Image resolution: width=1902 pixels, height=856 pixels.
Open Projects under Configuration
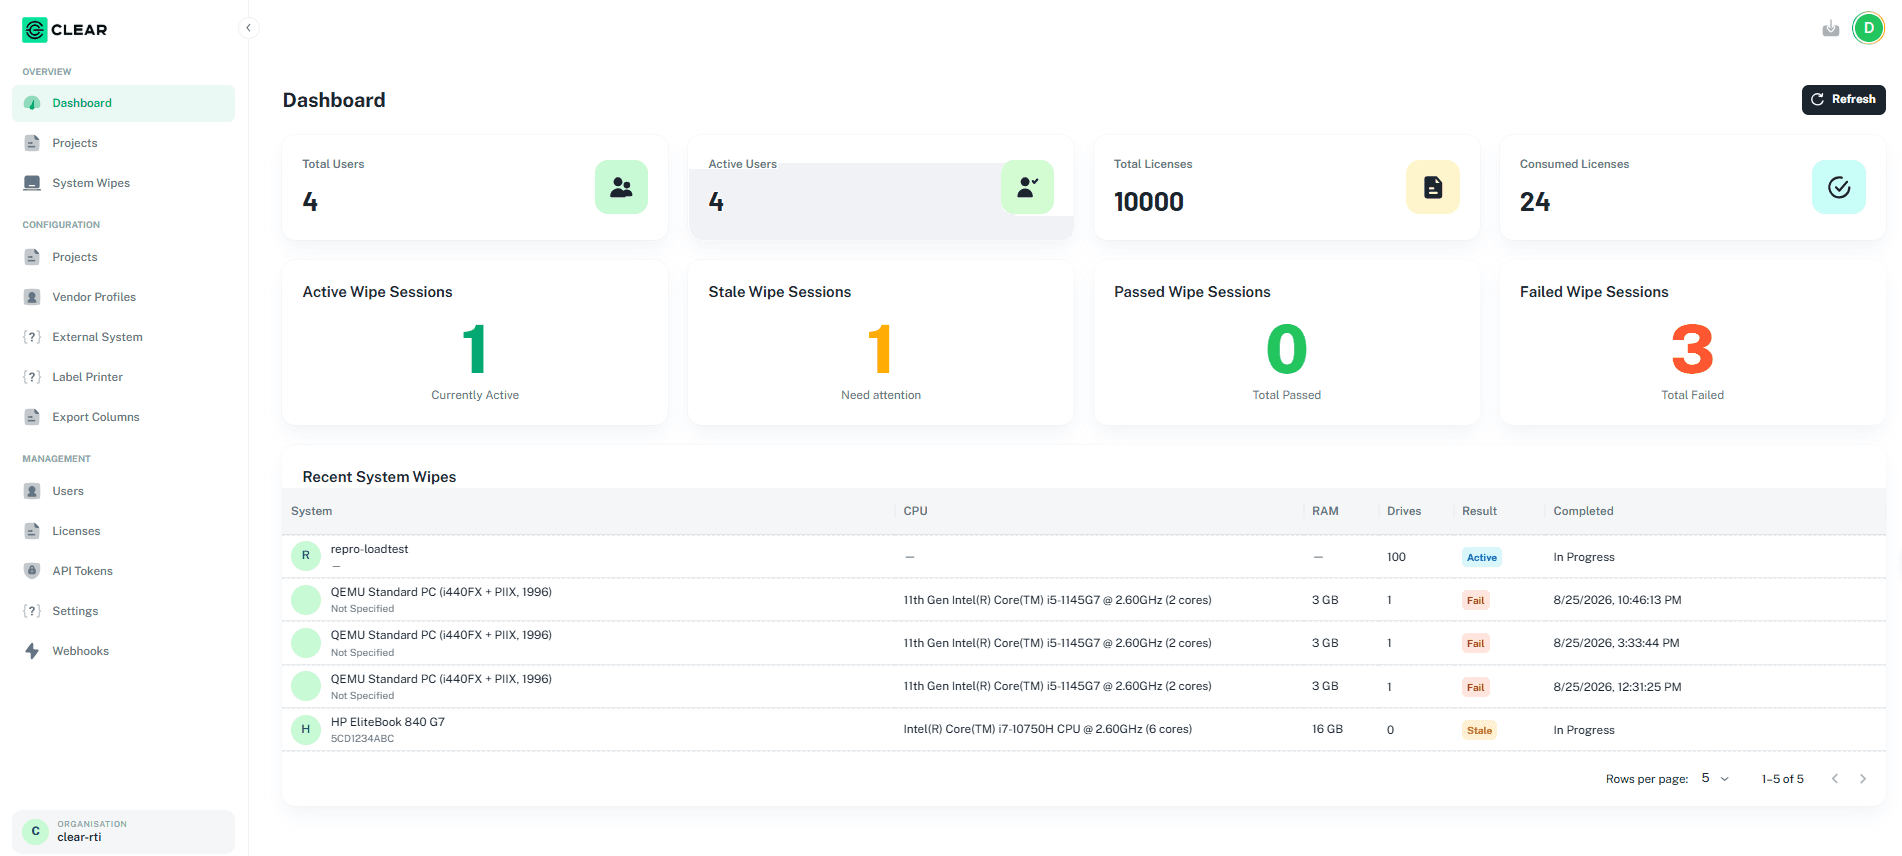coord(123,257)
